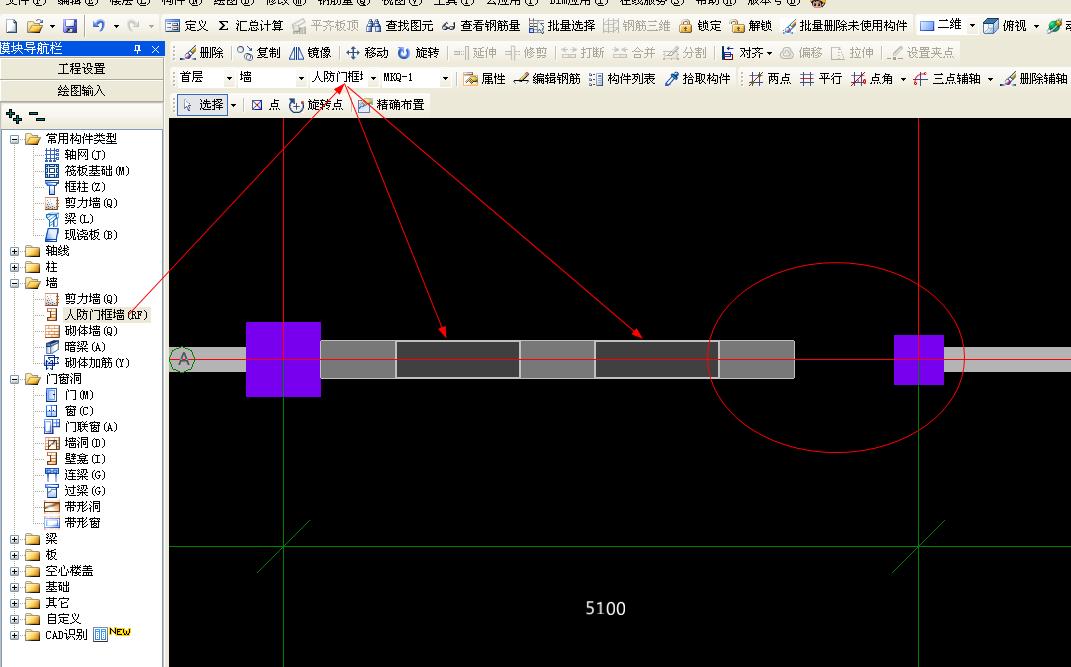Click 批量删除未使用构件 tool
Viewport: 1071px width, 667px height.
(845, 26)
